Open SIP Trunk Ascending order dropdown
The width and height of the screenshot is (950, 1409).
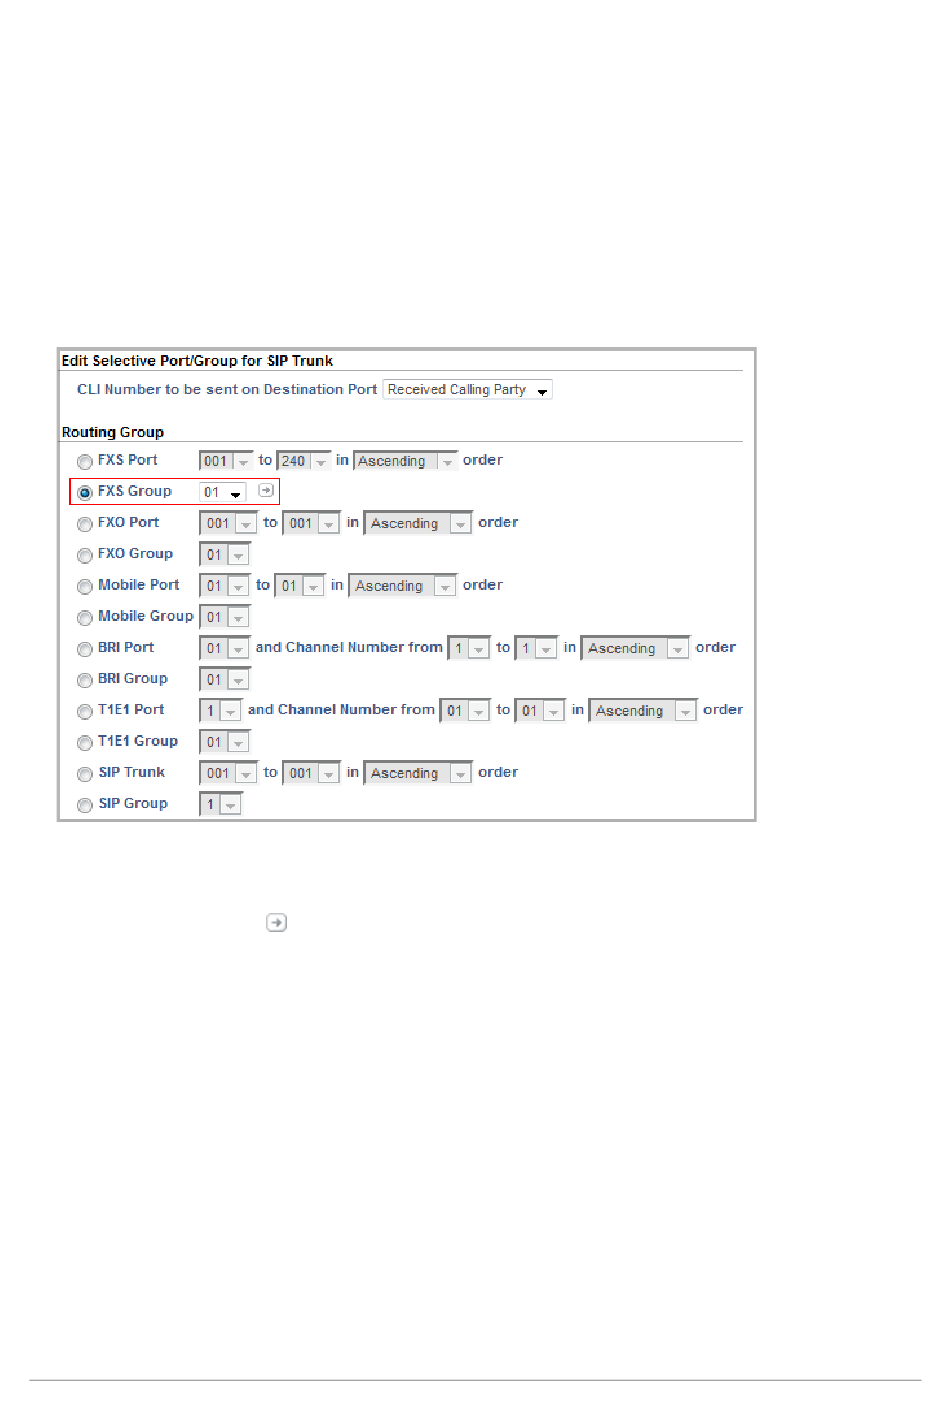click(x=418, y=773)
